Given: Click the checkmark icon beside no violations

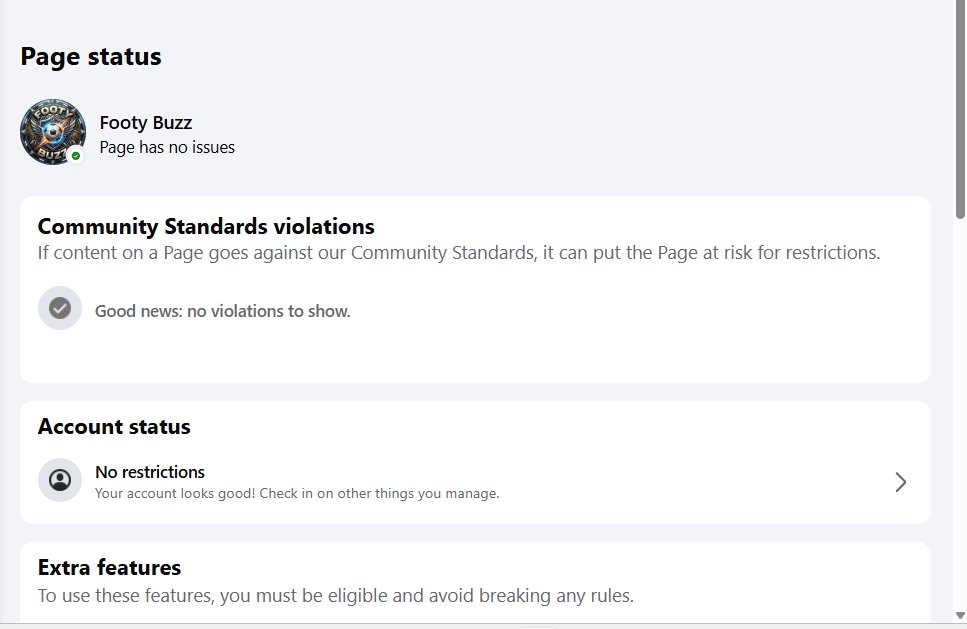Looking at the screenshot, I should (60, 308).
